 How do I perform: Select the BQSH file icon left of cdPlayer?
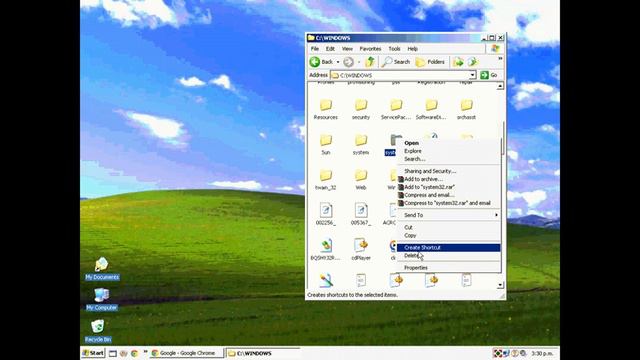(x=326, y=246)
